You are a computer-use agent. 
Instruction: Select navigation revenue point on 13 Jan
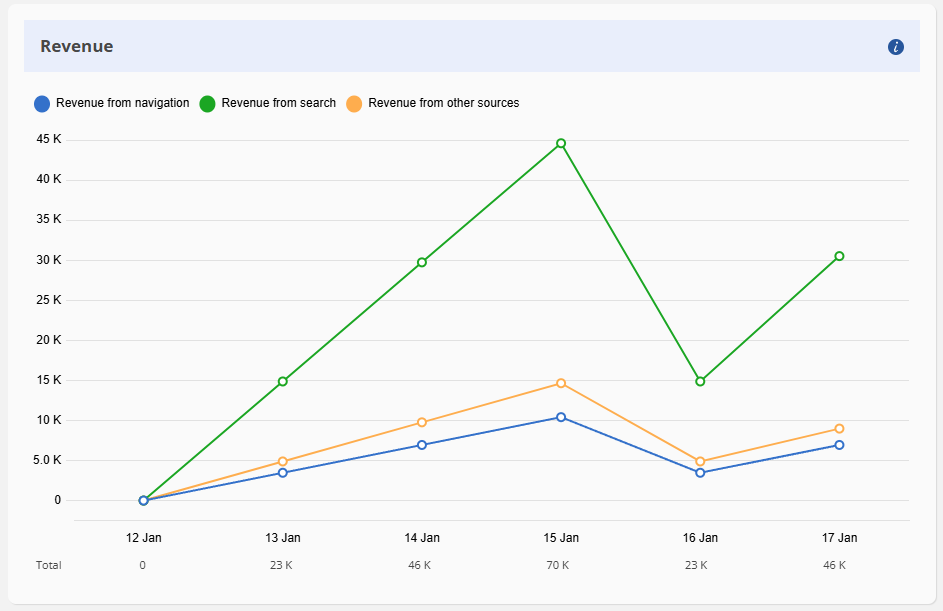point(283,473)
